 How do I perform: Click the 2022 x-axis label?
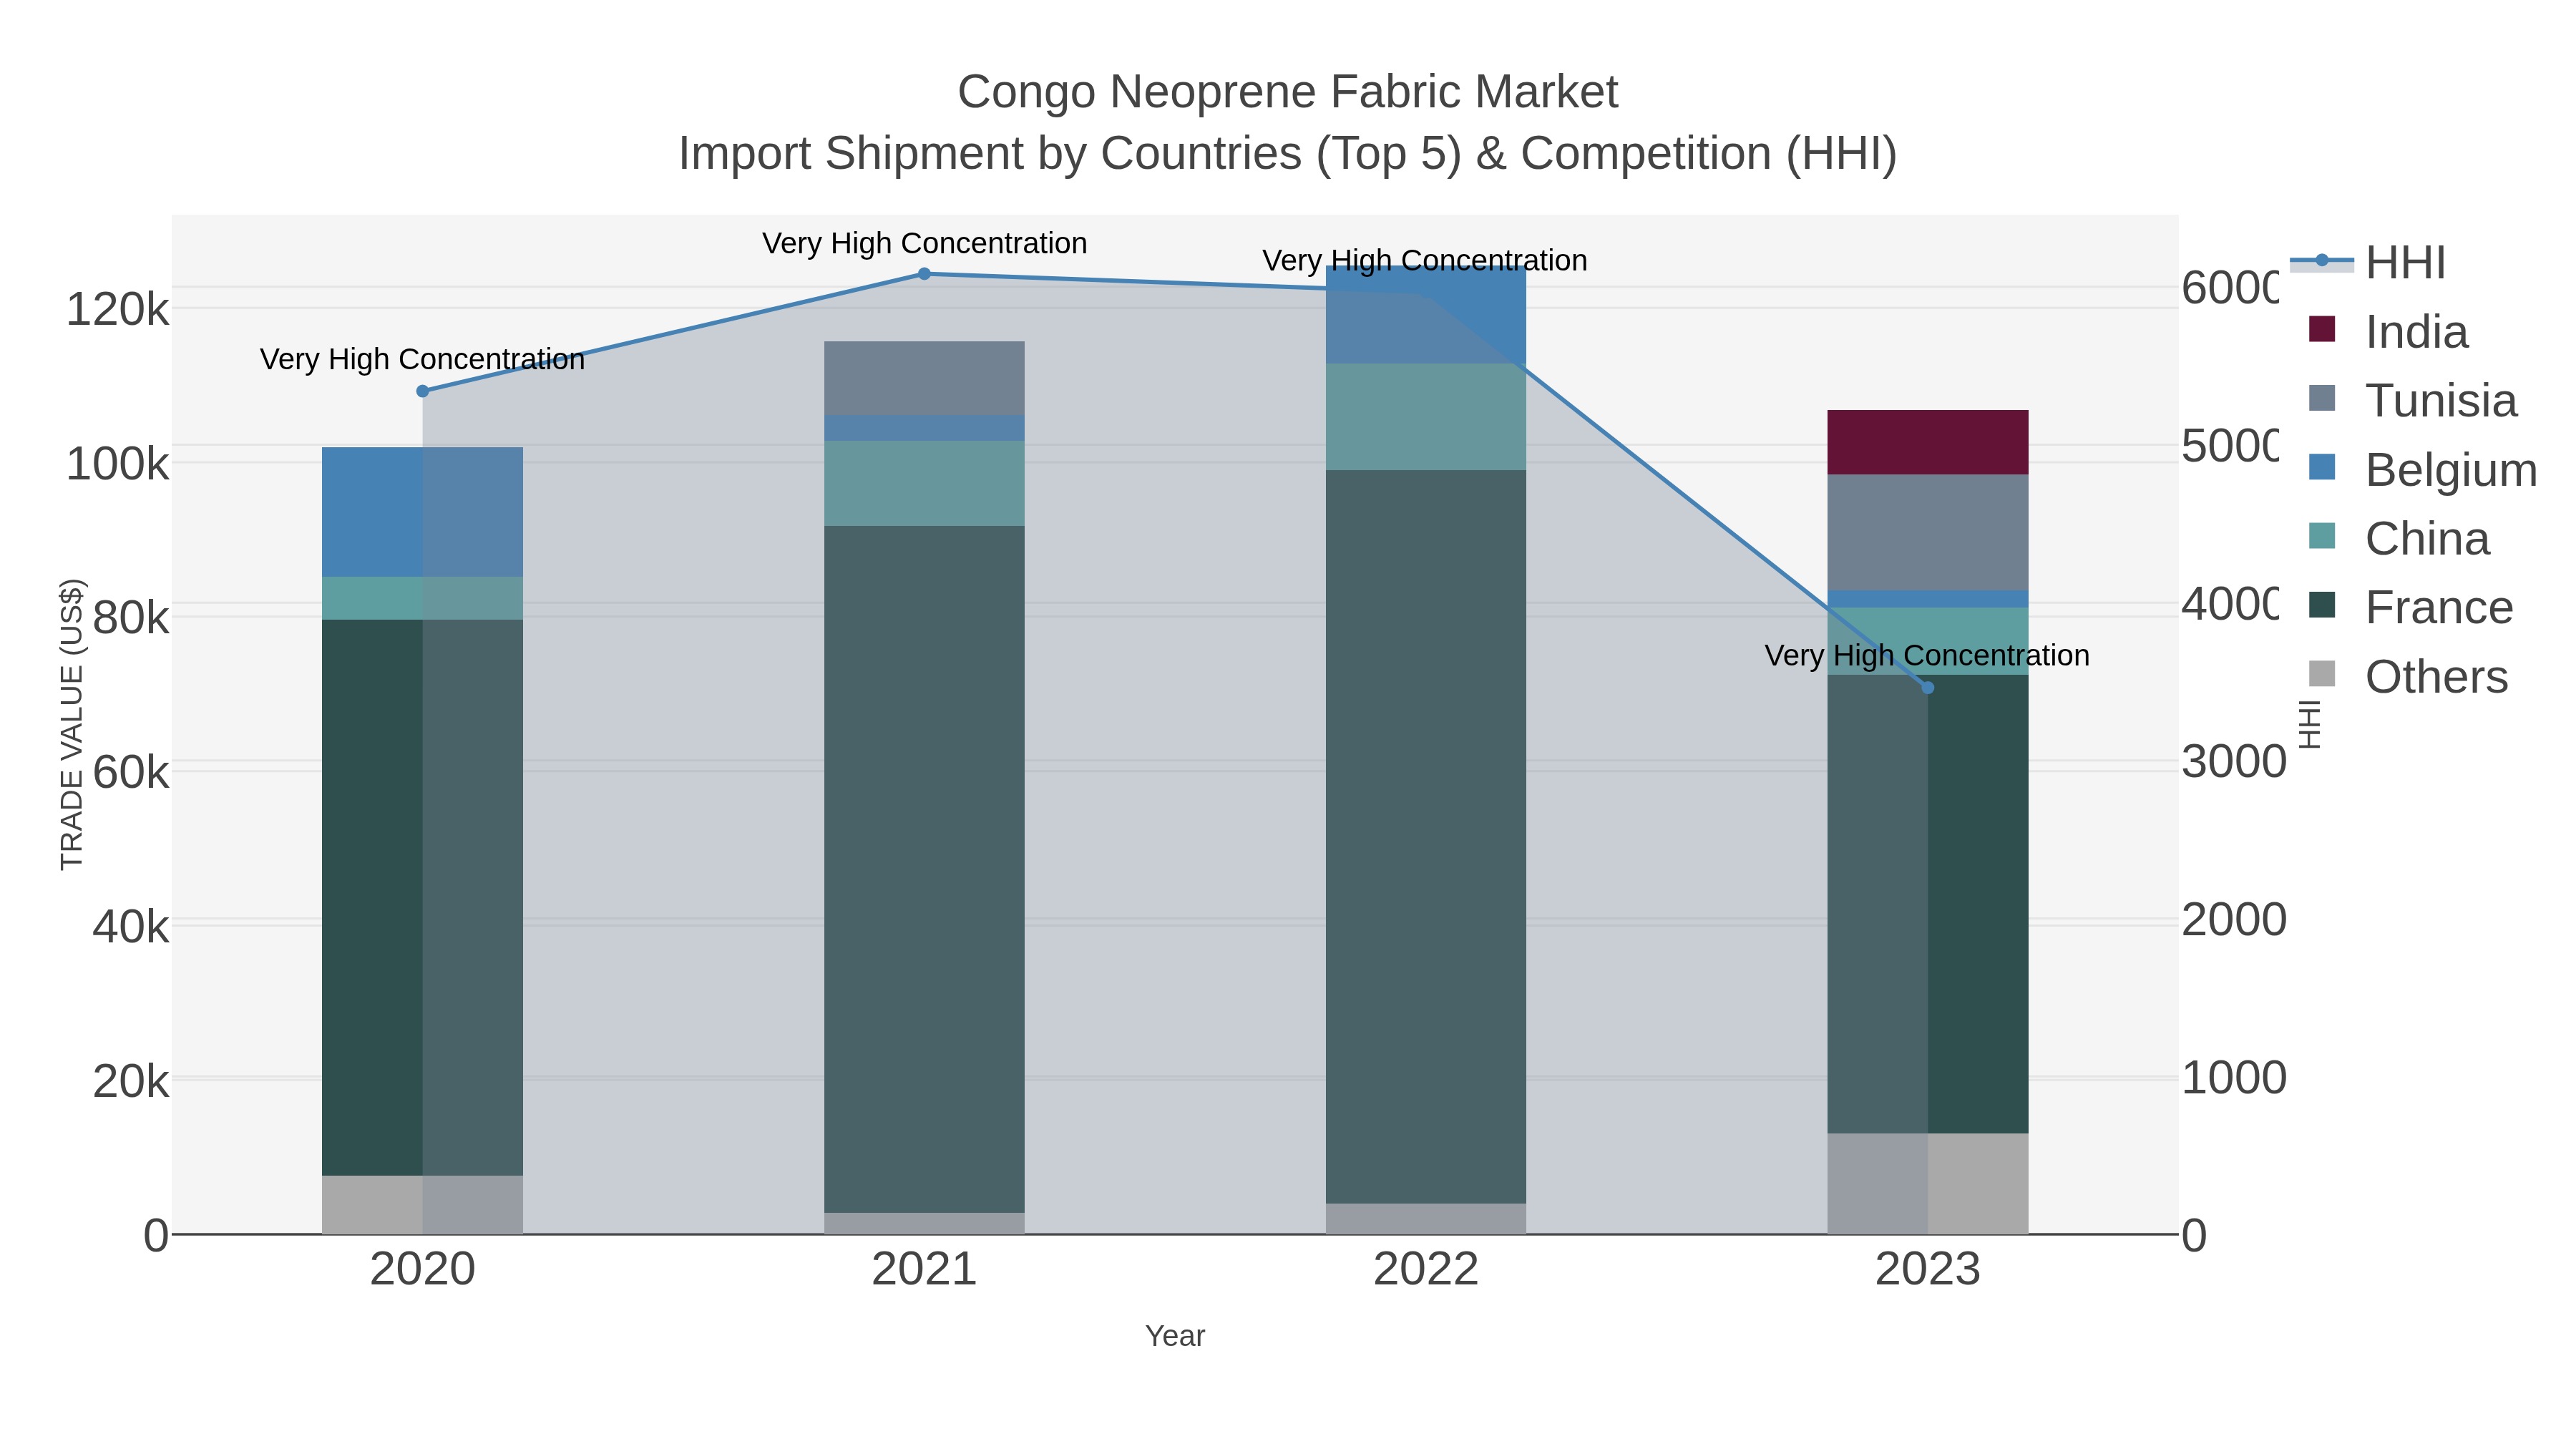(1426, 1270)
